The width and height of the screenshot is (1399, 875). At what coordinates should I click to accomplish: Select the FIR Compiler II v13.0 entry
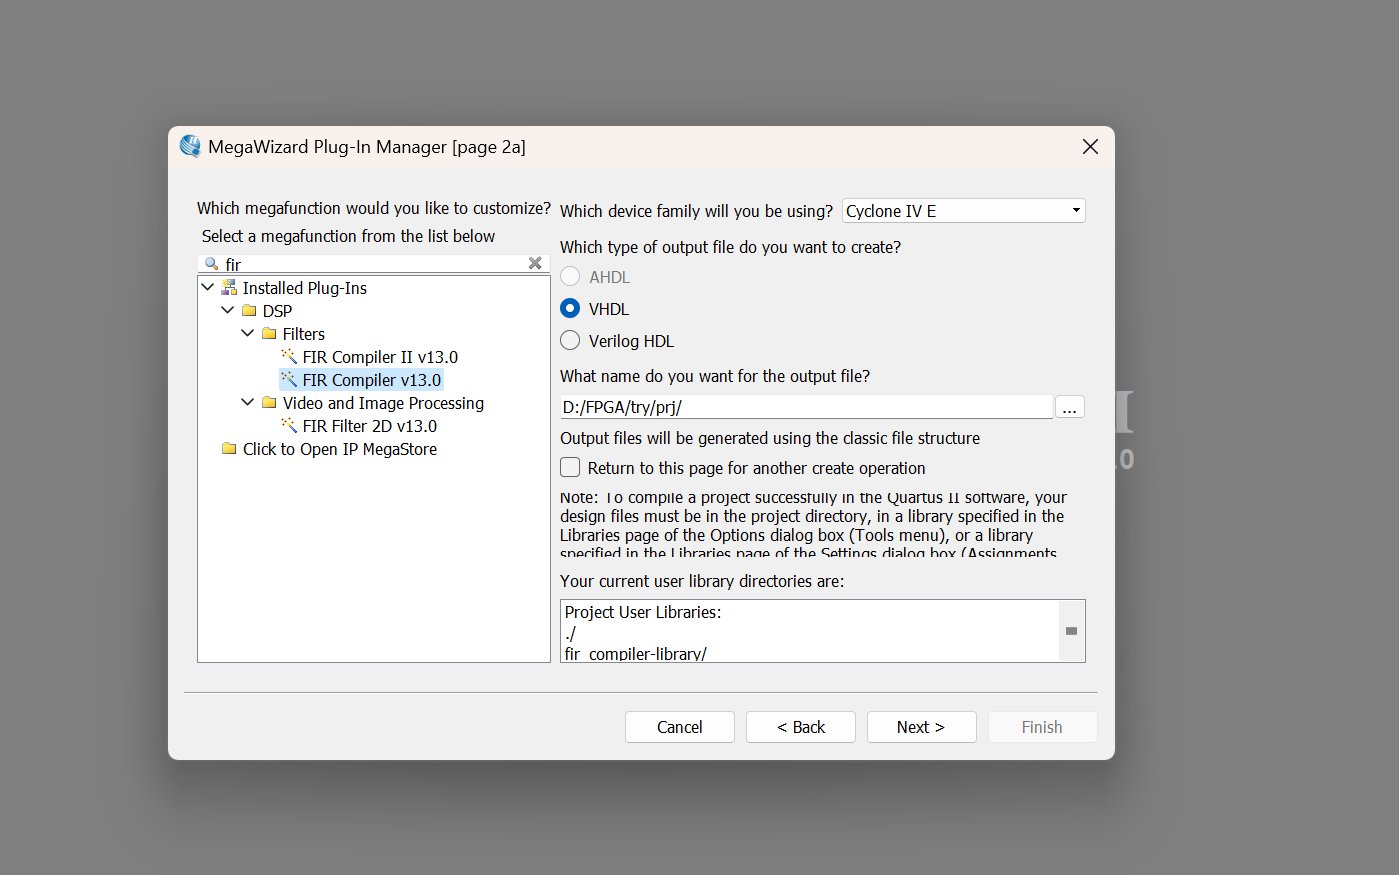pos(380,357)
